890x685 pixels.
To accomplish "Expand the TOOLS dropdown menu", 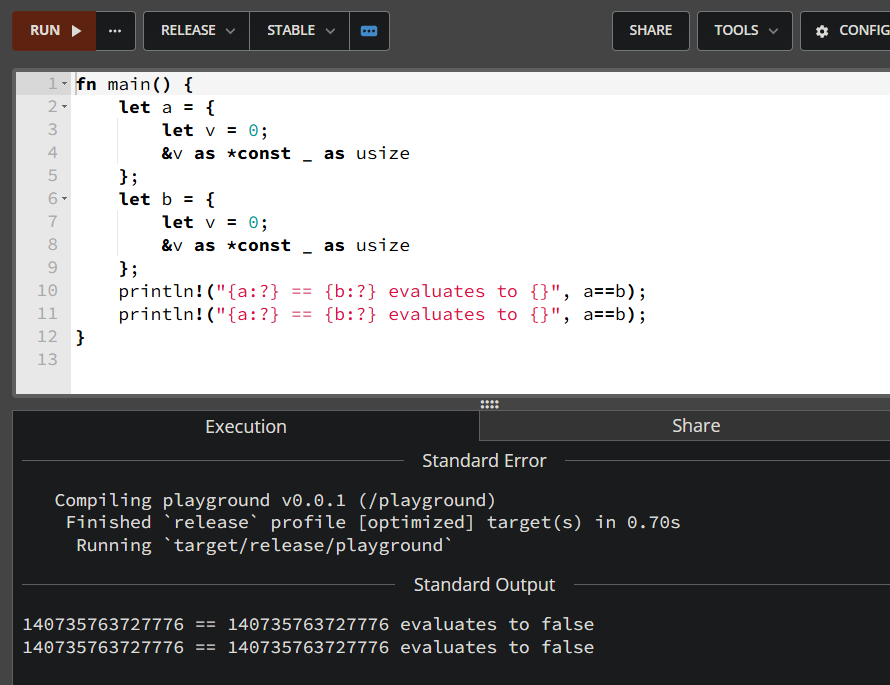I will click(745, 31).
